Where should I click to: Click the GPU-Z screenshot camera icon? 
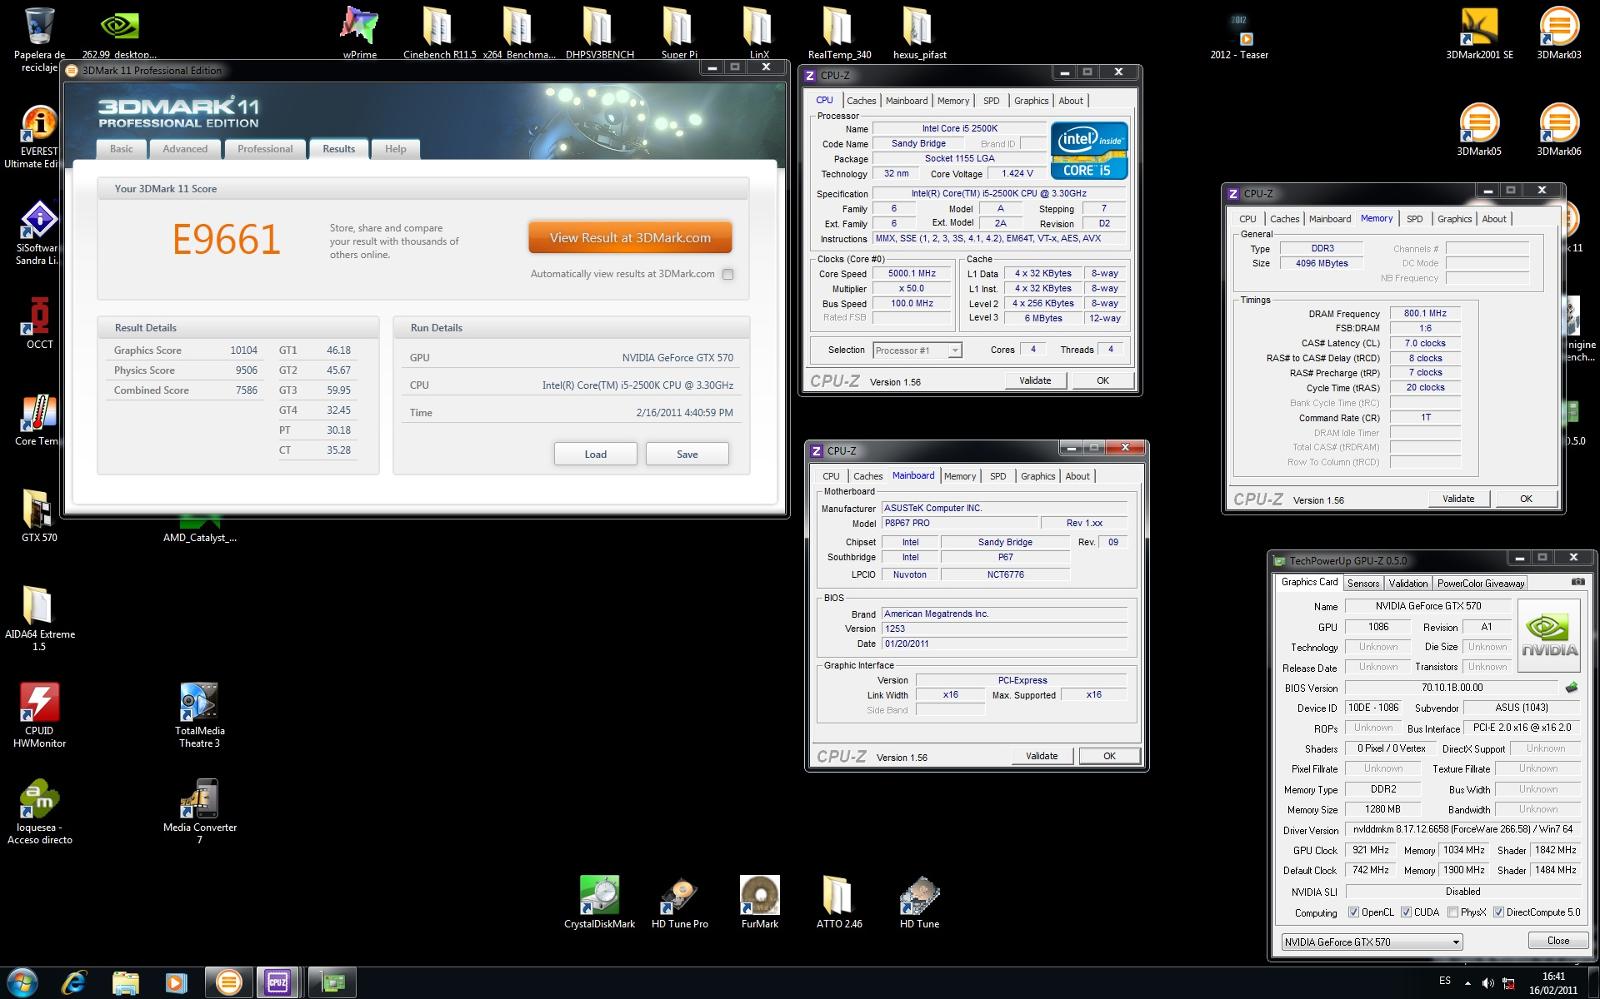pos(1578,582)
